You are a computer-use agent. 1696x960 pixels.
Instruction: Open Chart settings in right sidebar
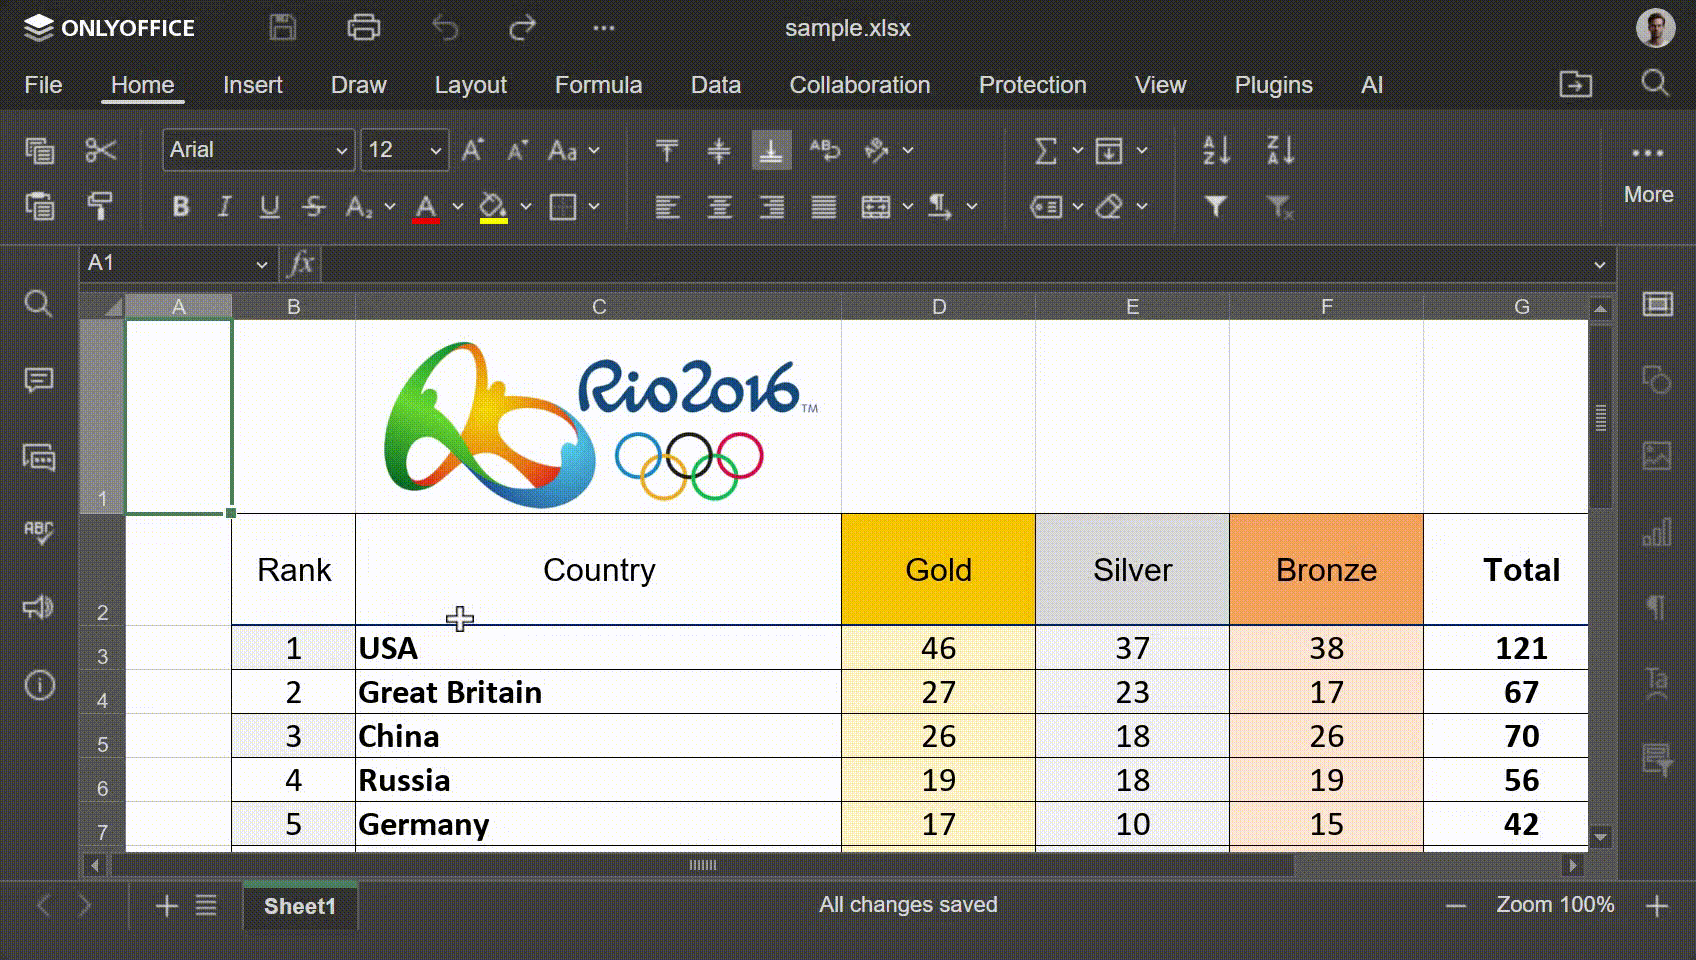[1657, 532]
